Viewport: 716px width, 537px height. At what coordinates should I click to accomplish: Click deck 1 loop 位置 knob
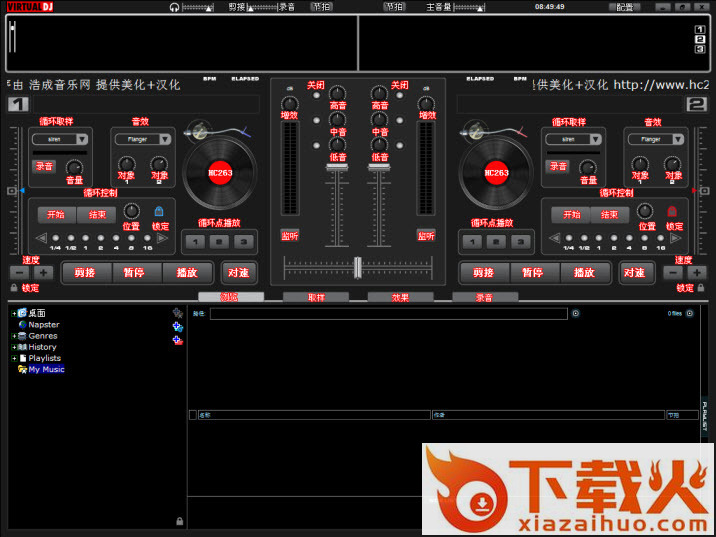click(x=132, y=211)
